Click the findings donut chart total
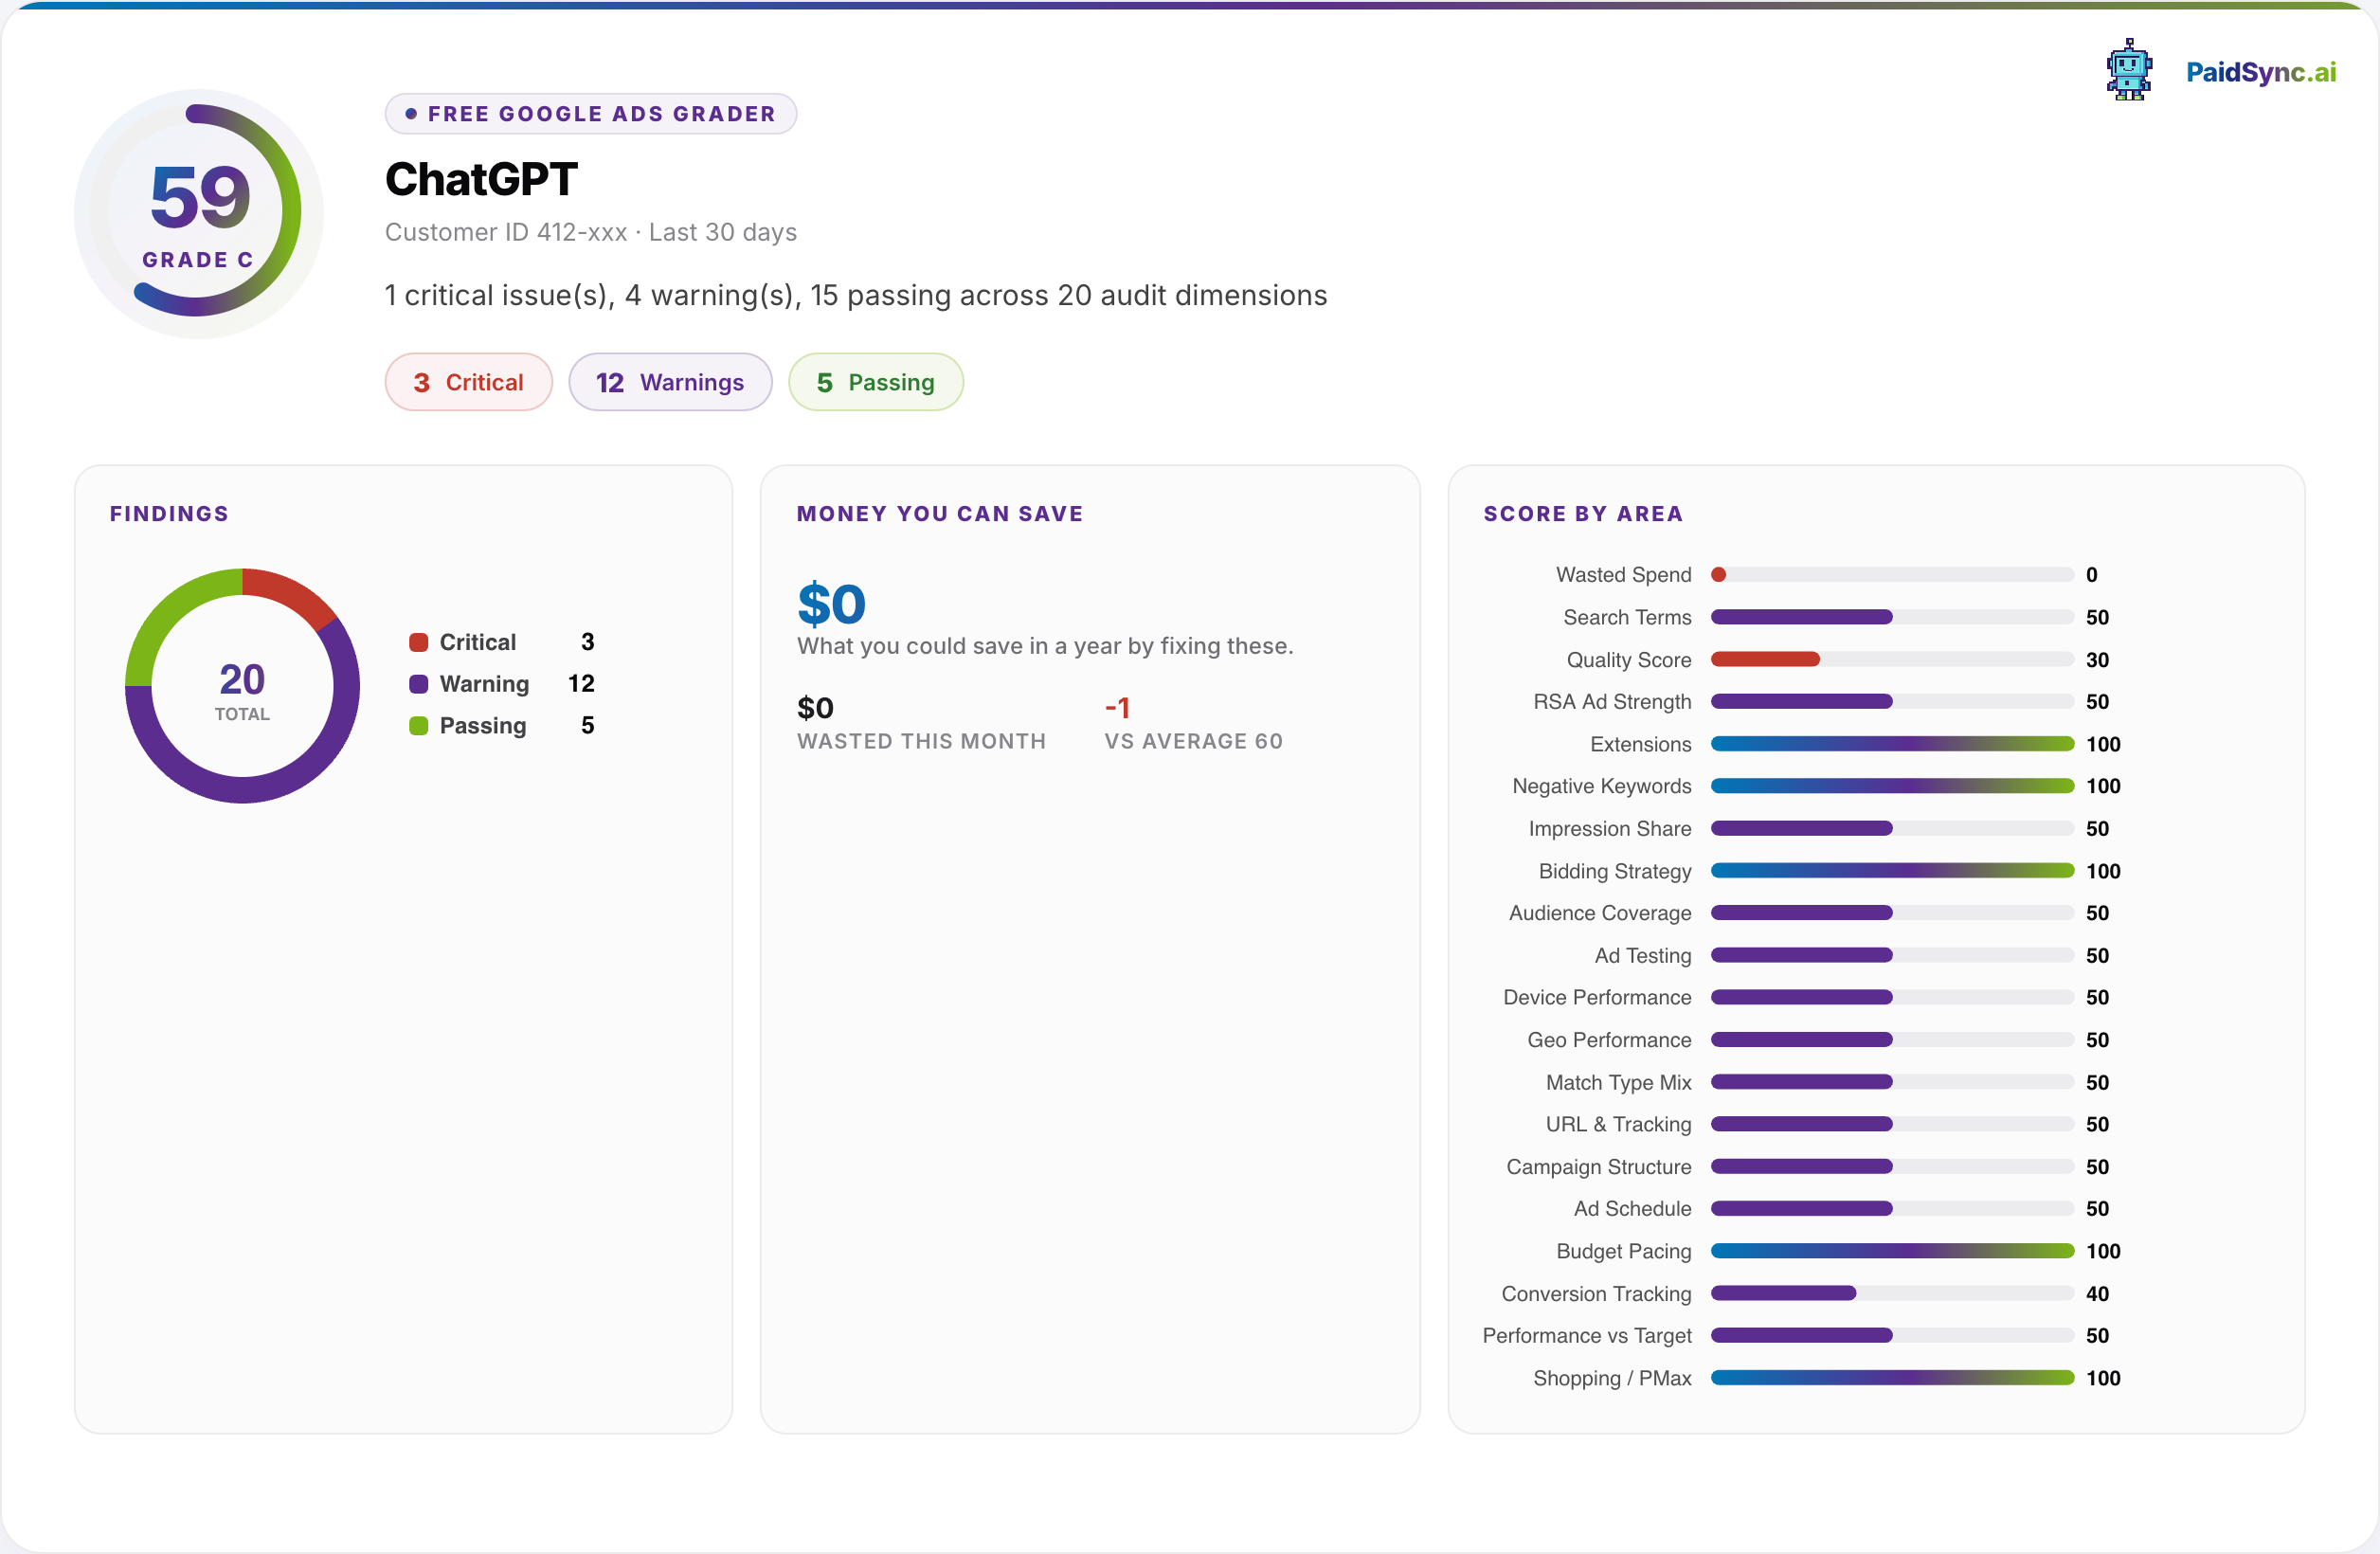The height and width of the screenshot is (1554, 2380). 242,688
